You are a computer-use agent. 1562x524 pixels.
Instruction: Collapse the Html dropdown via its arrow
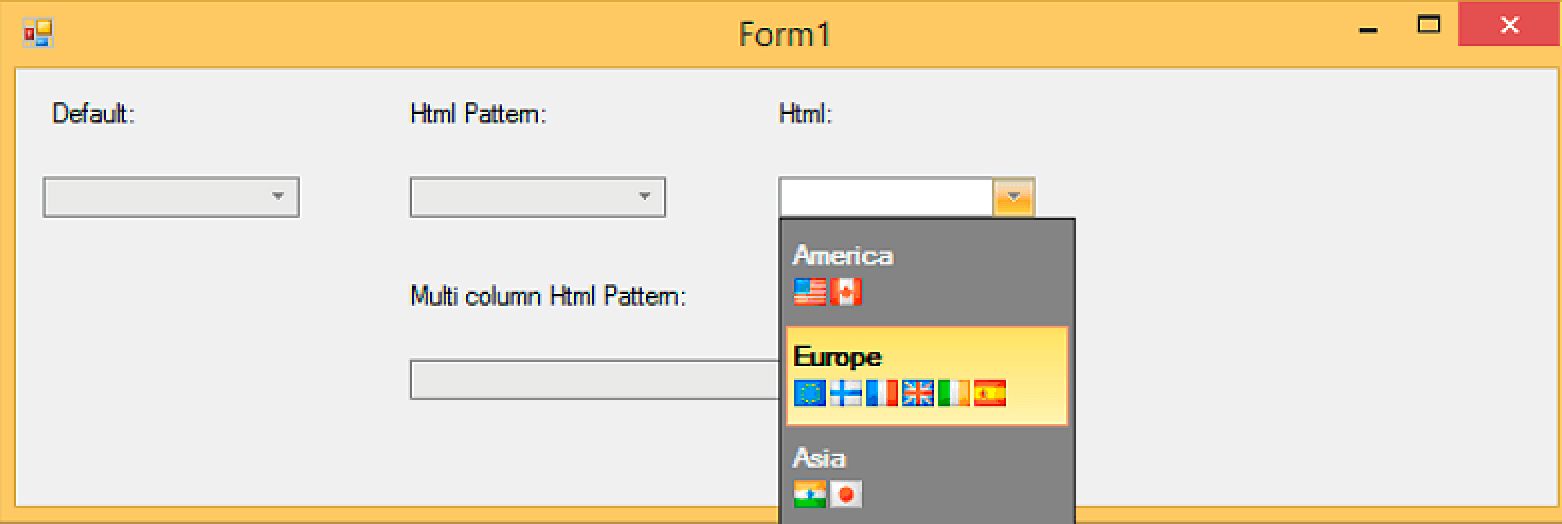tap(1013, 197)
